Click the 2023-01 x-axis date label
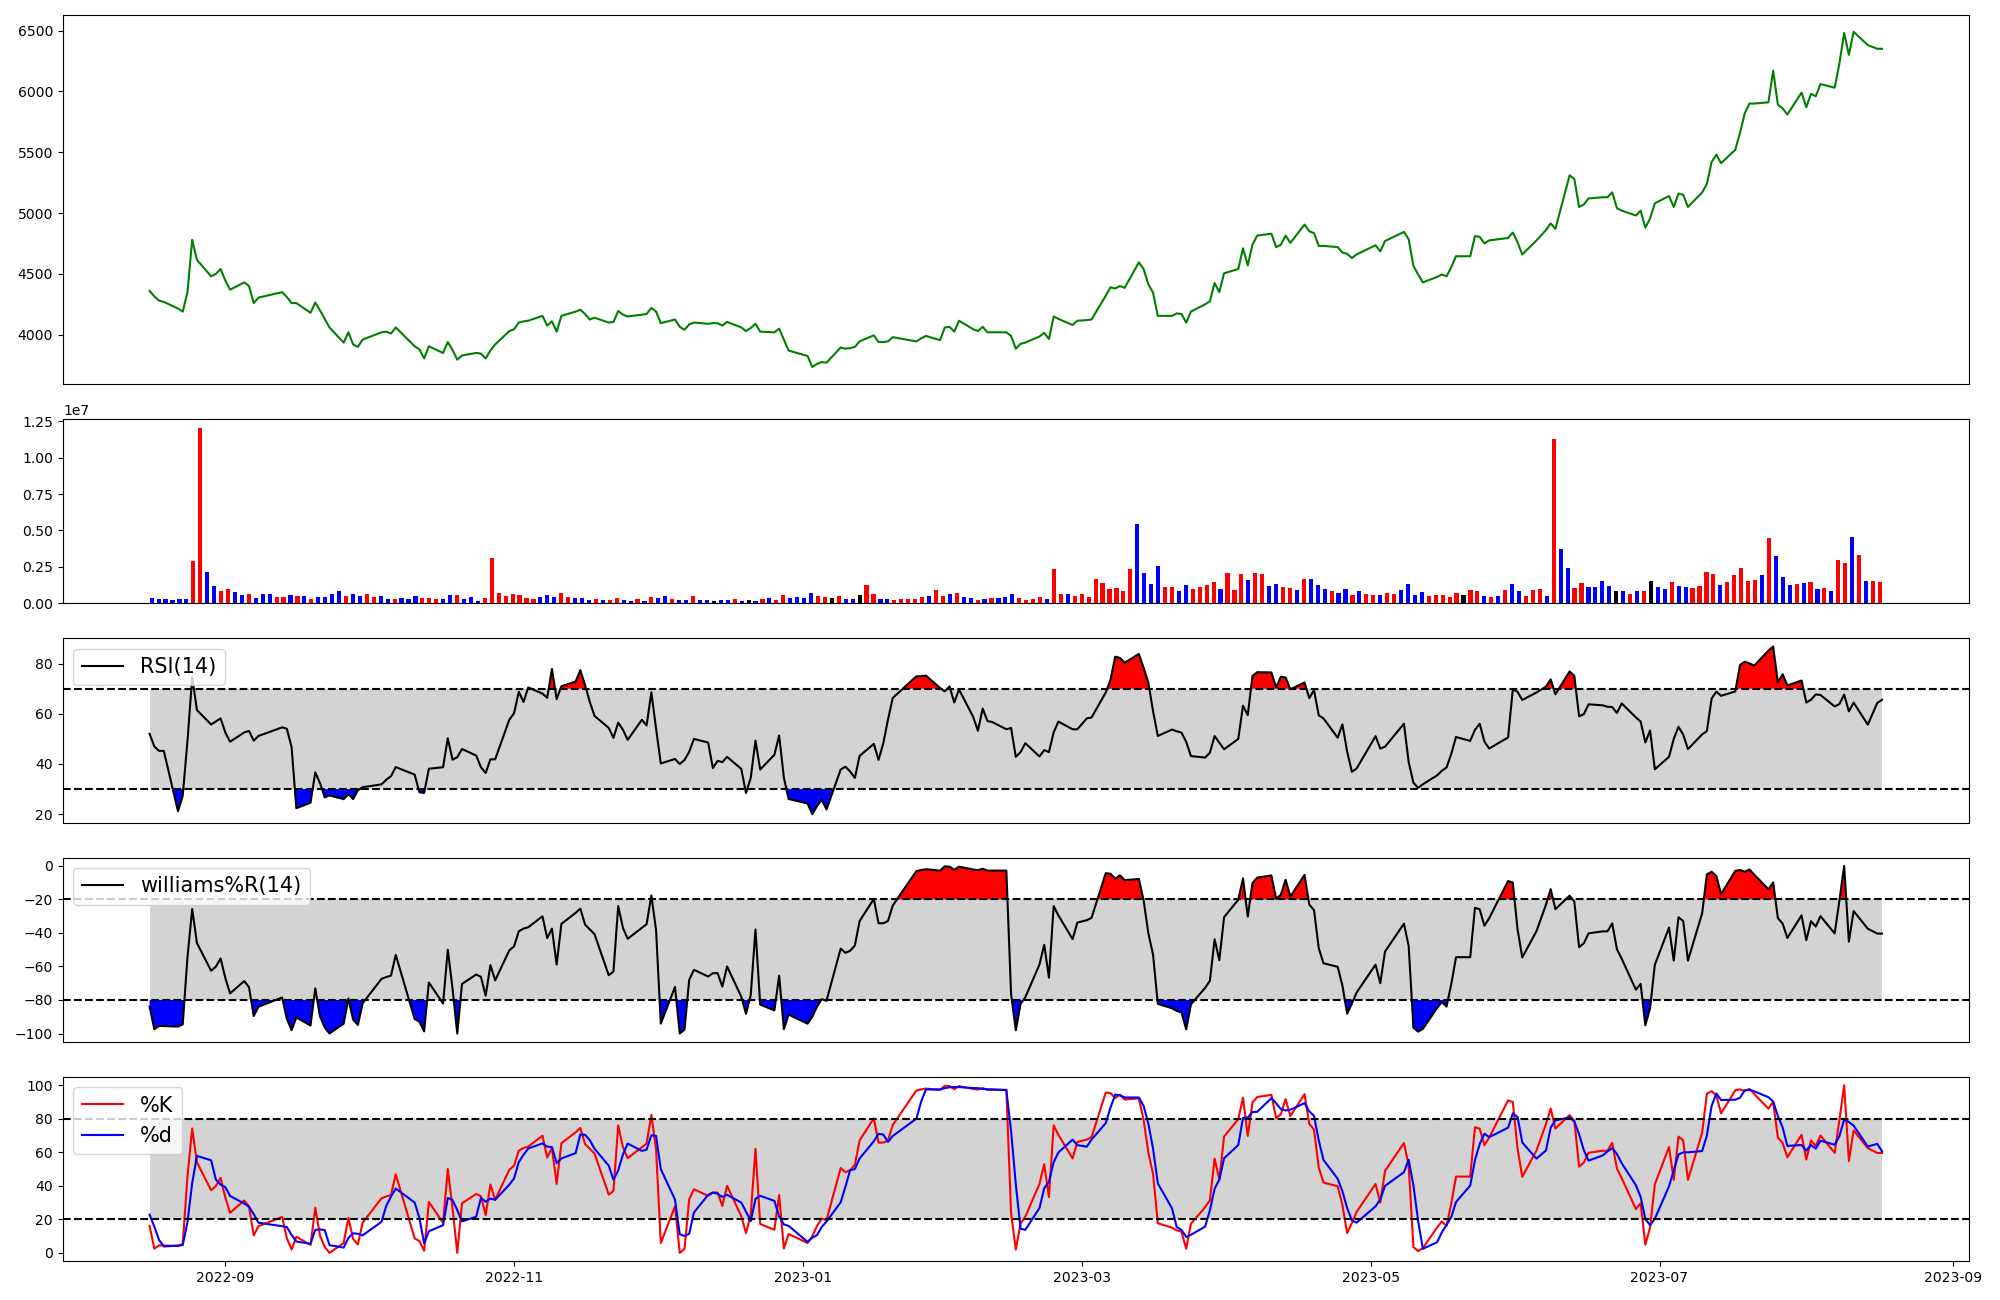Screen dimensions: 2000x1300 coord(803,1277)
